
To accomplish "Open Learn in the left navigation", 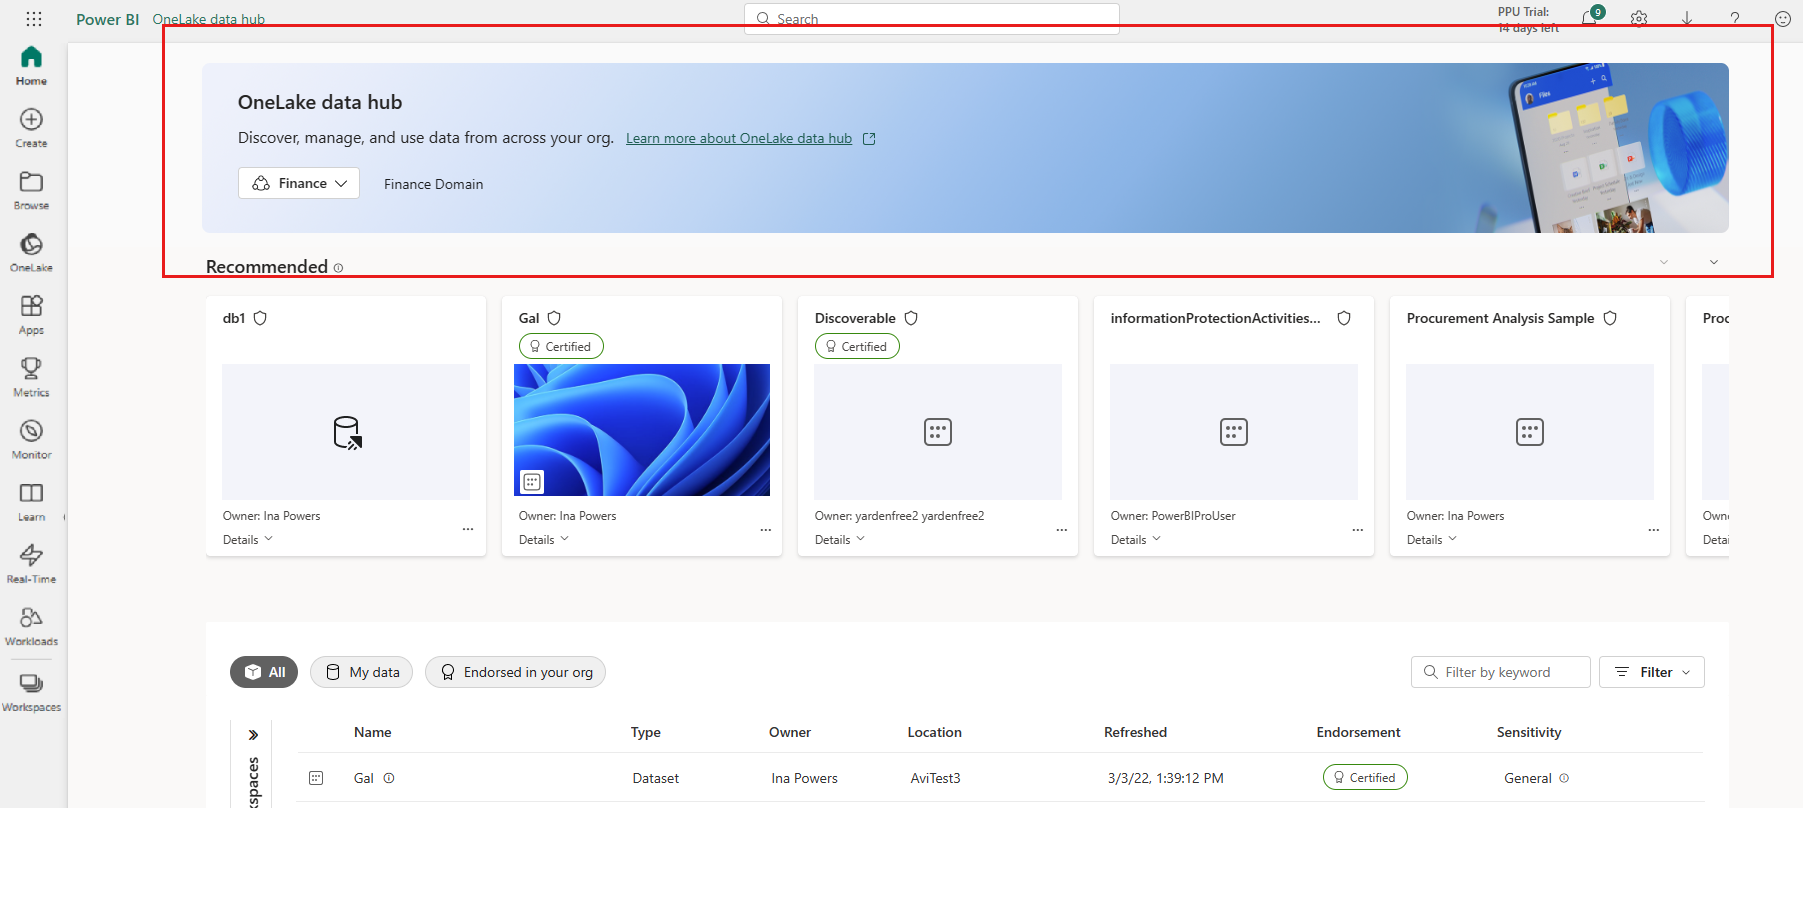I will [31, 502].
